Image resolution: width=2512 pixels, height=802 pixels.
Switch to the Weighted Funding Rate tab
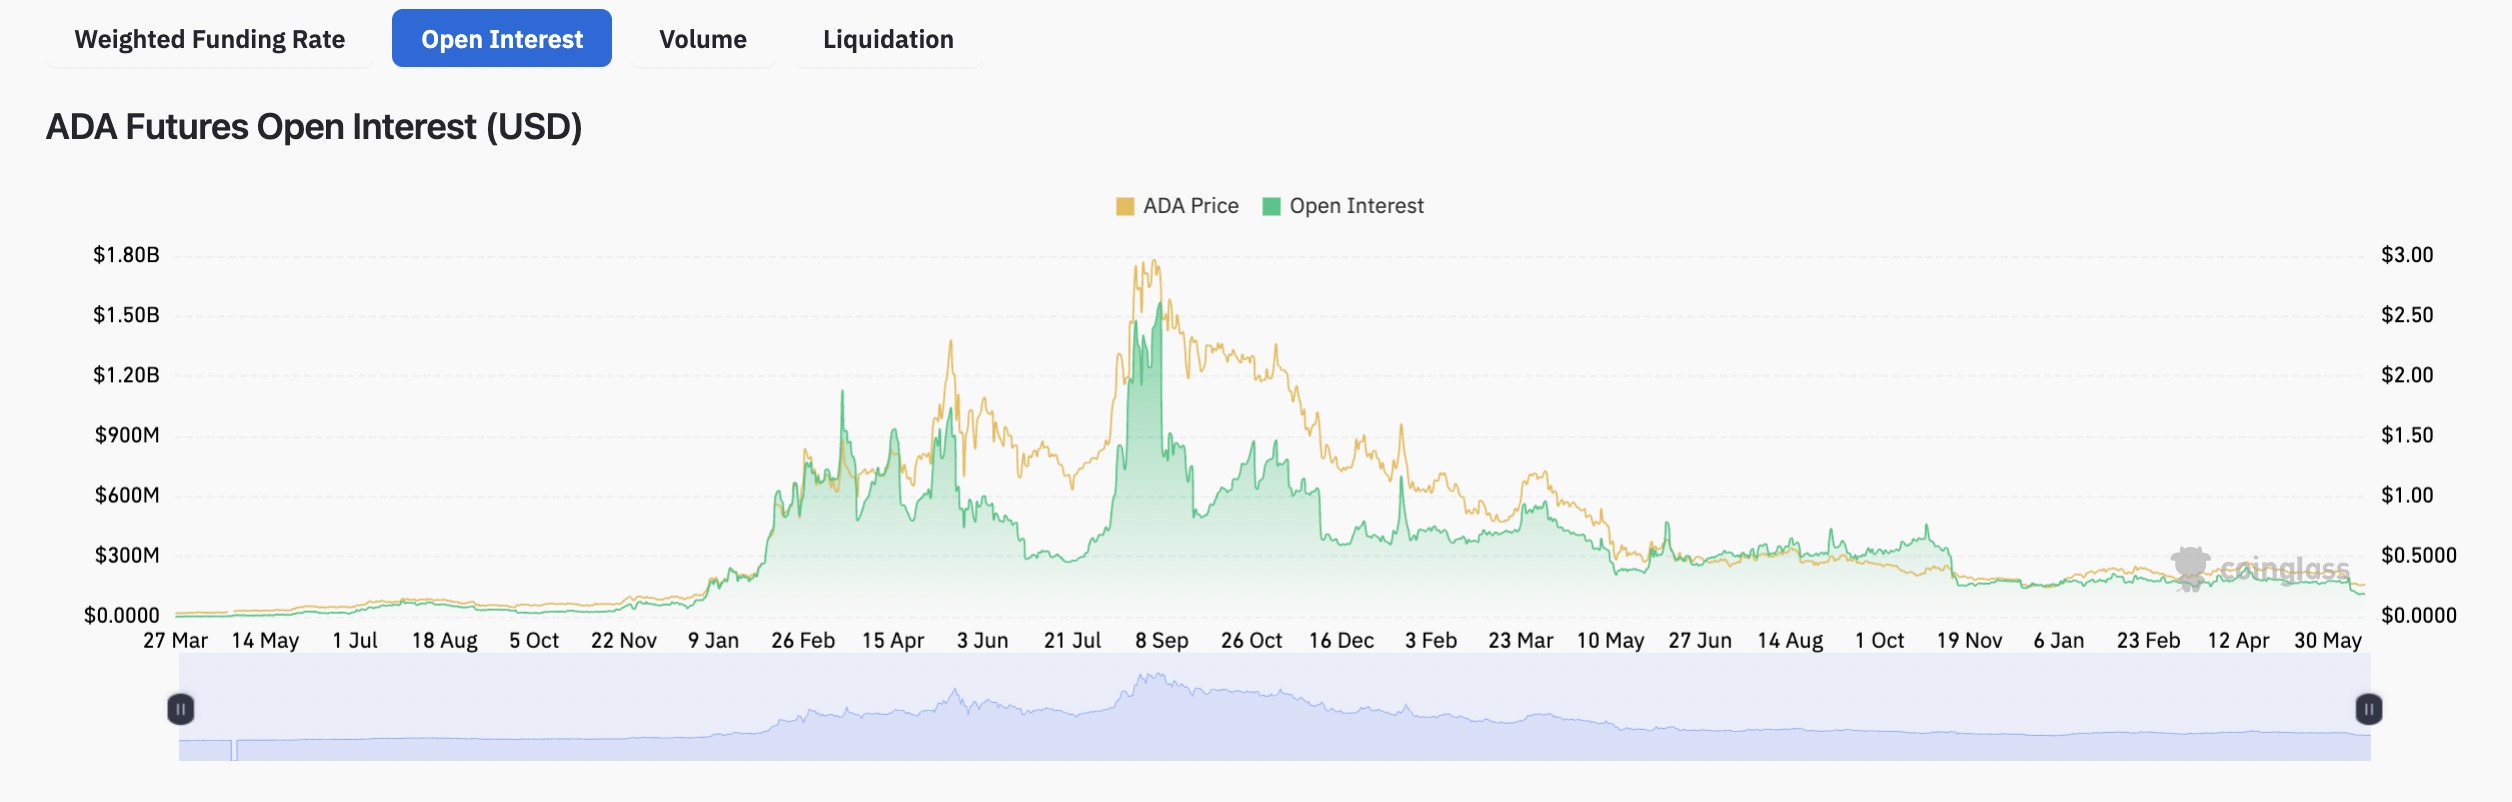coord(209,39)
